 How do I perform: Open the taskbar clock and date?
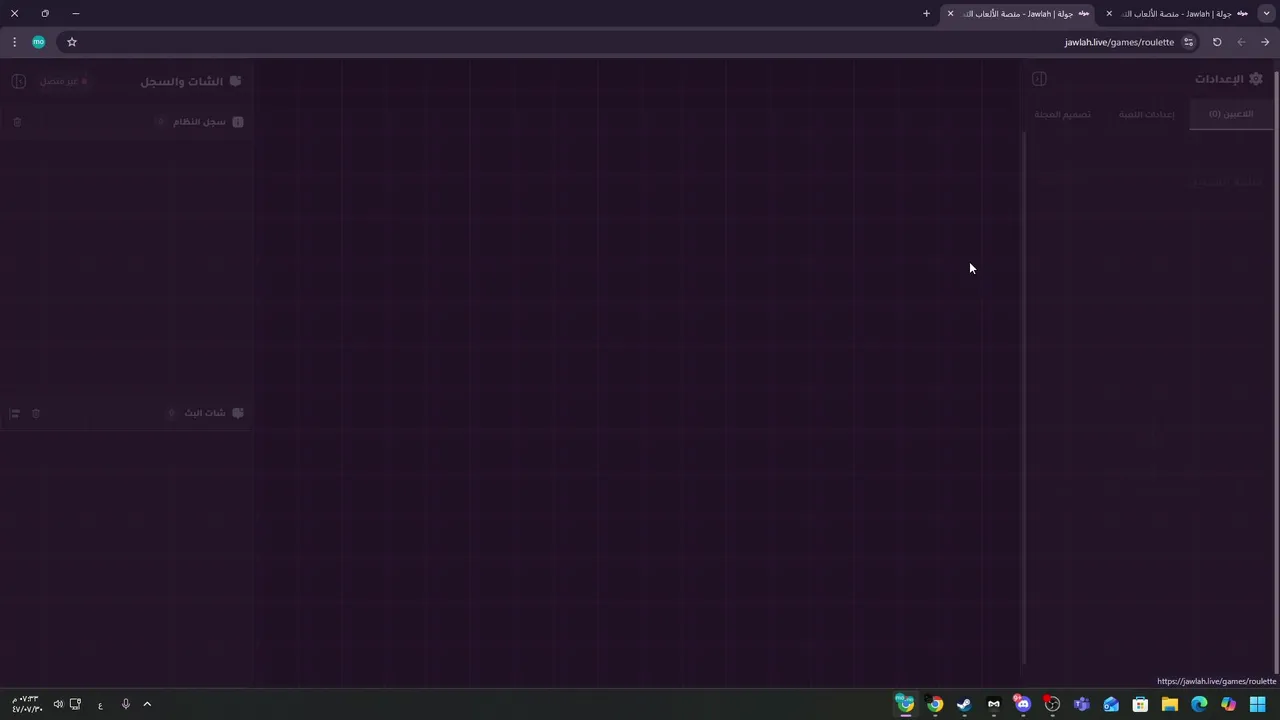pyautogui.click(x=26, y=704)
